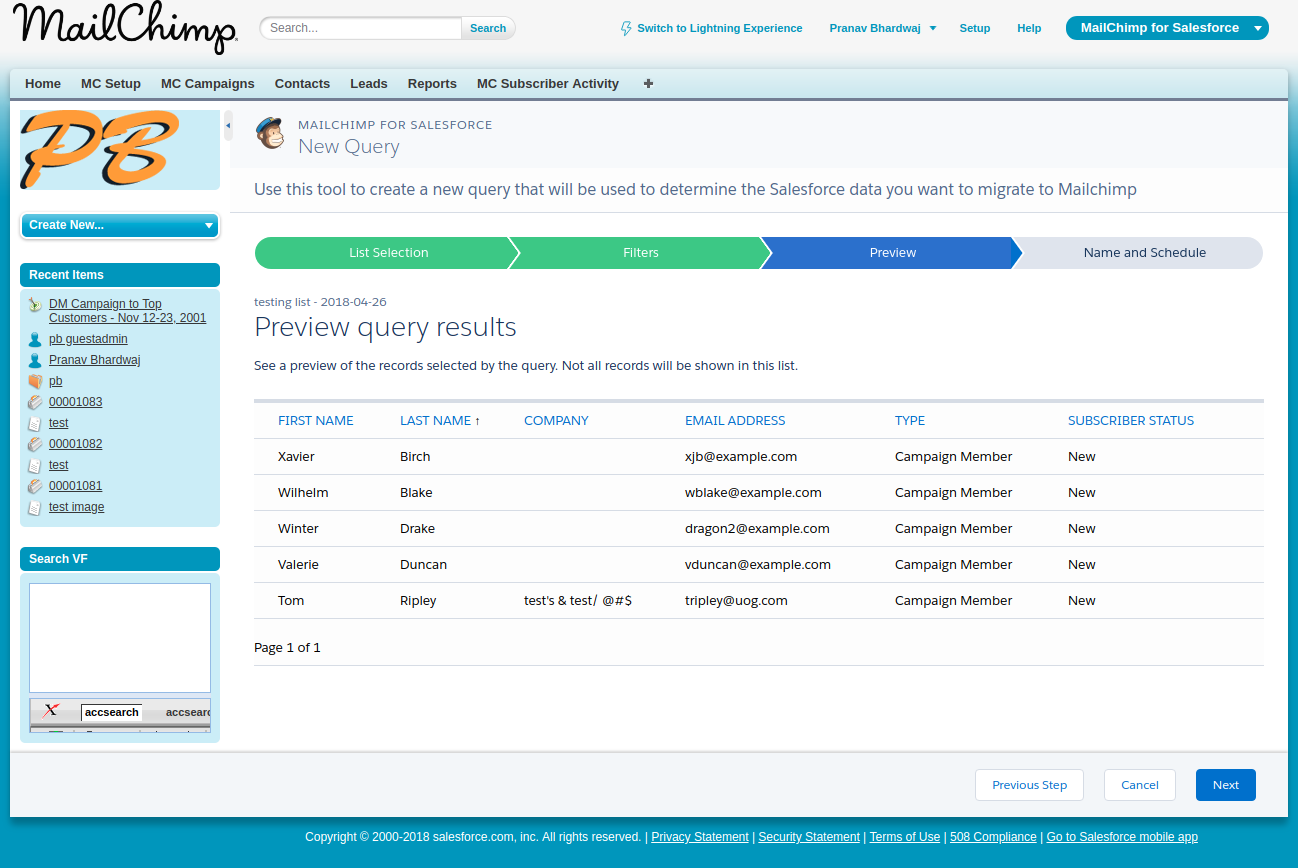Screen dimensions: 1298x868
Task: Click the case icon beside 00001083
Action: coord(35,402)
